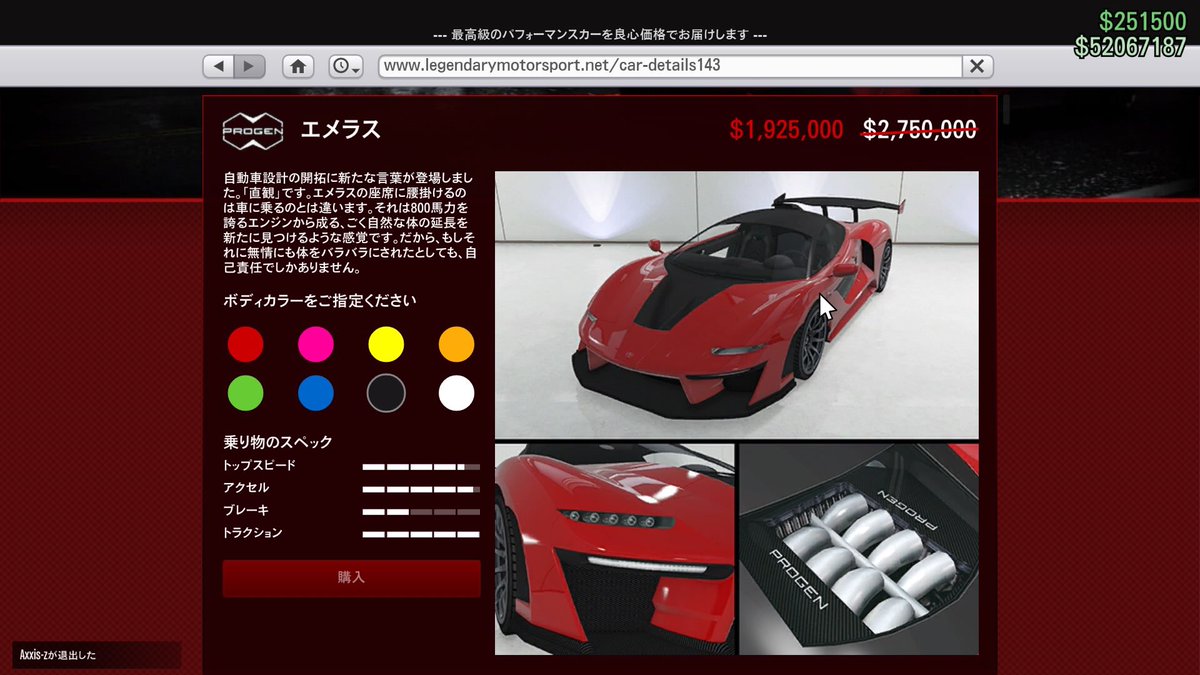1200x675 pixels.
Task: Click the discounted price $1,925,000
Action: click(786, 130)
